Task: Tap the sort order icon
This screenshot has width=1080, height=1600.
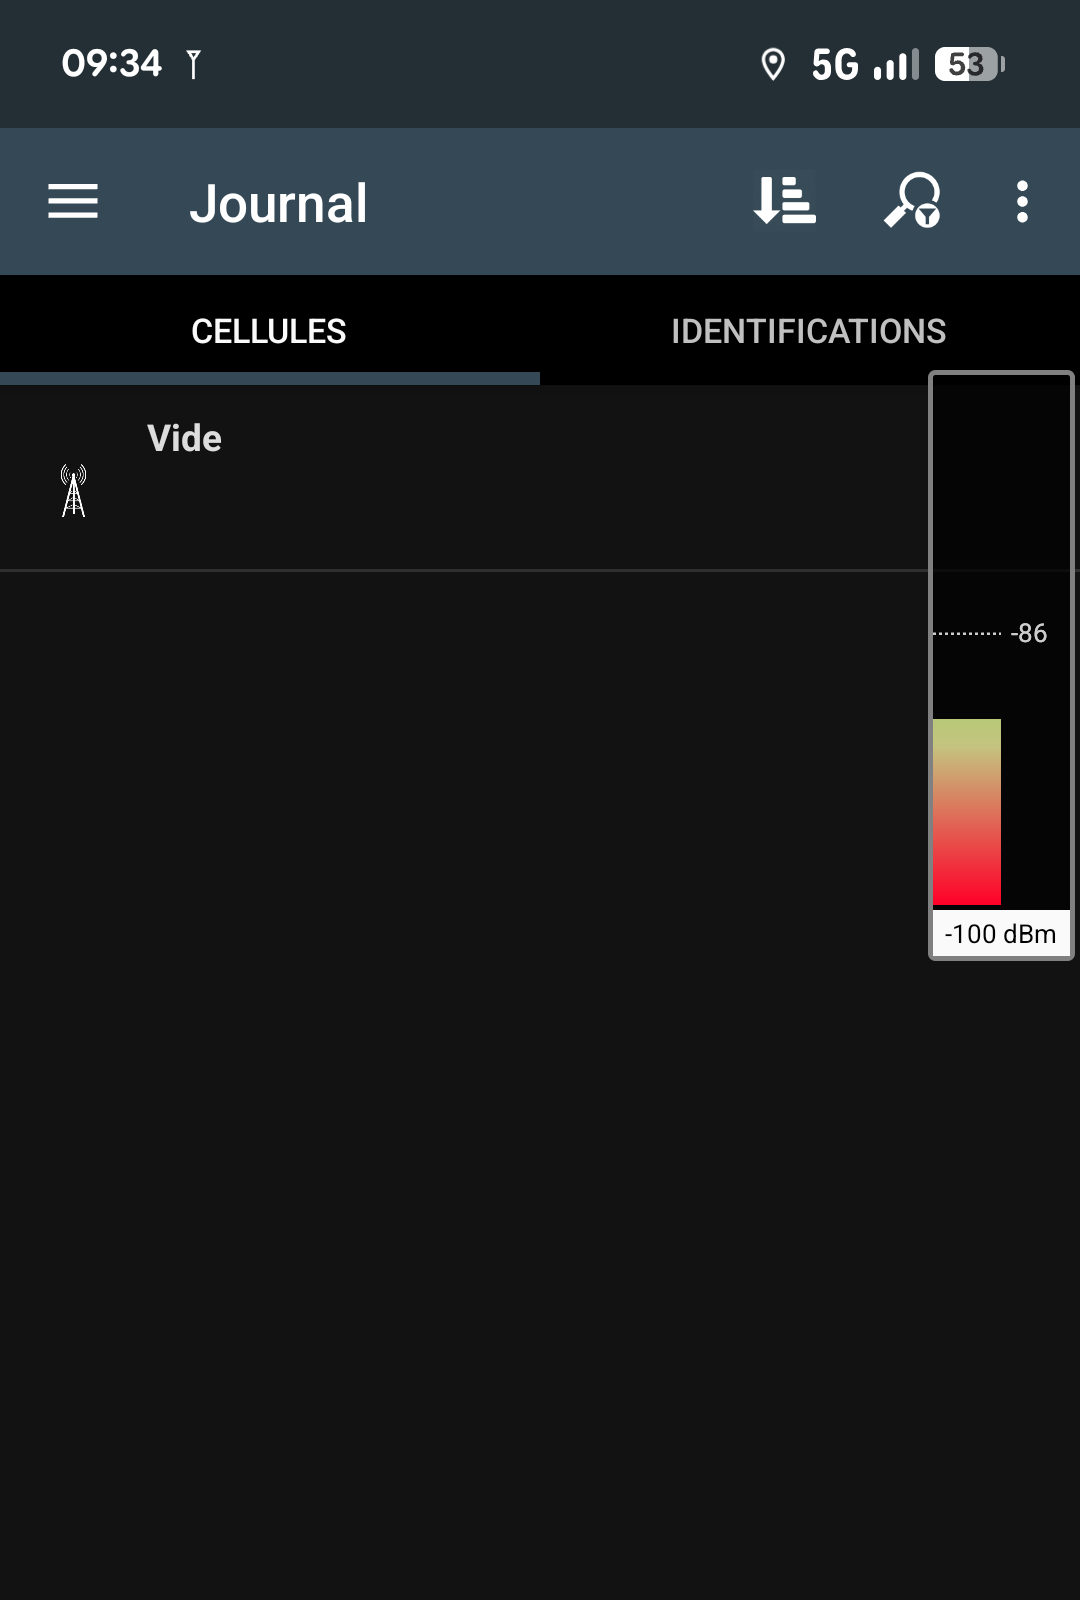Action: [x=784, y=201]
